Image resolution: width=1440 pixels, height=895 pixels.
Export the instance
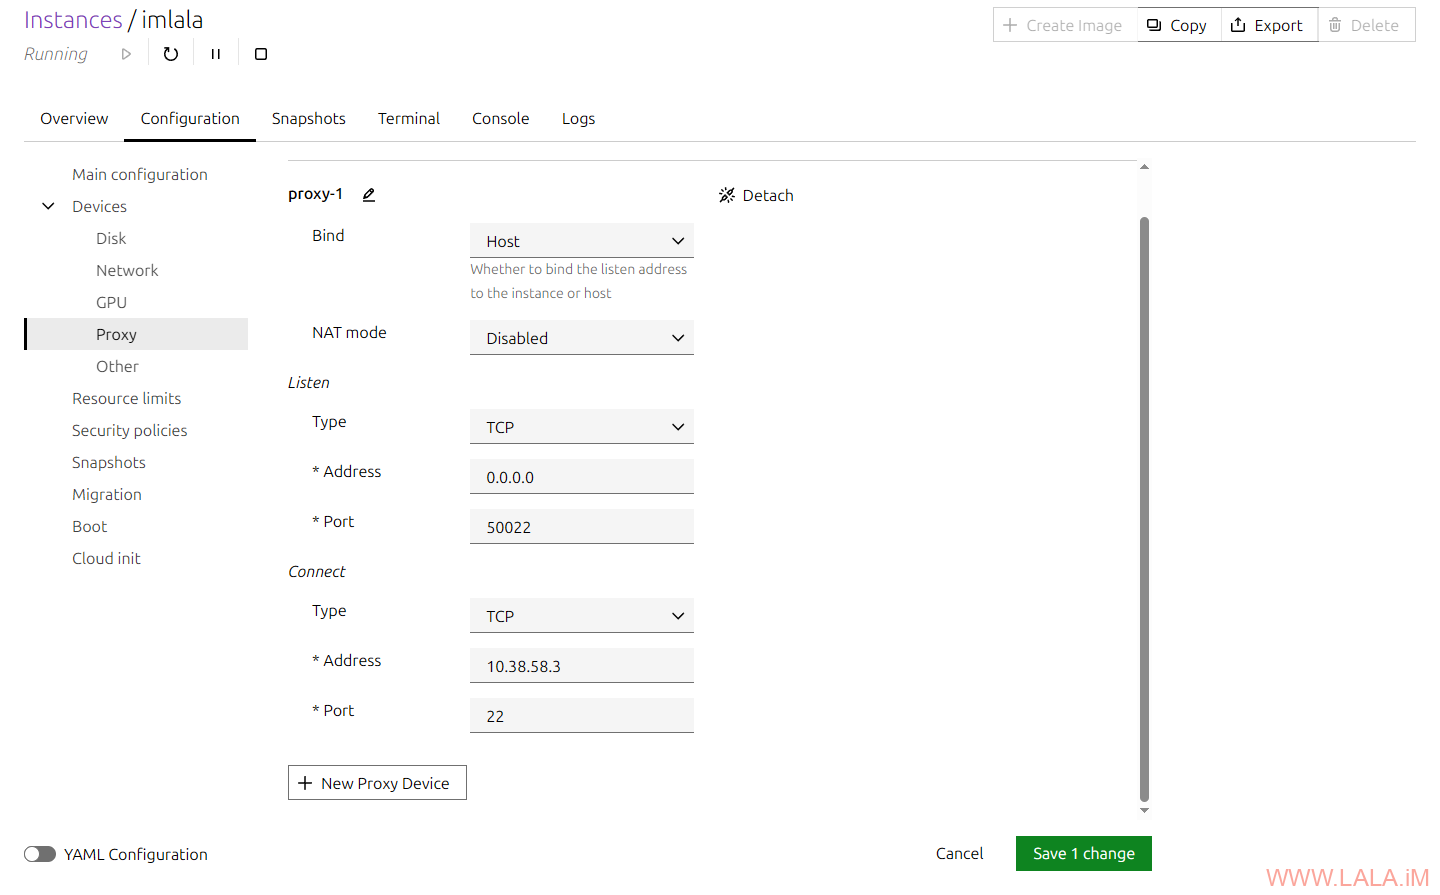click(x=1267, y=25)
